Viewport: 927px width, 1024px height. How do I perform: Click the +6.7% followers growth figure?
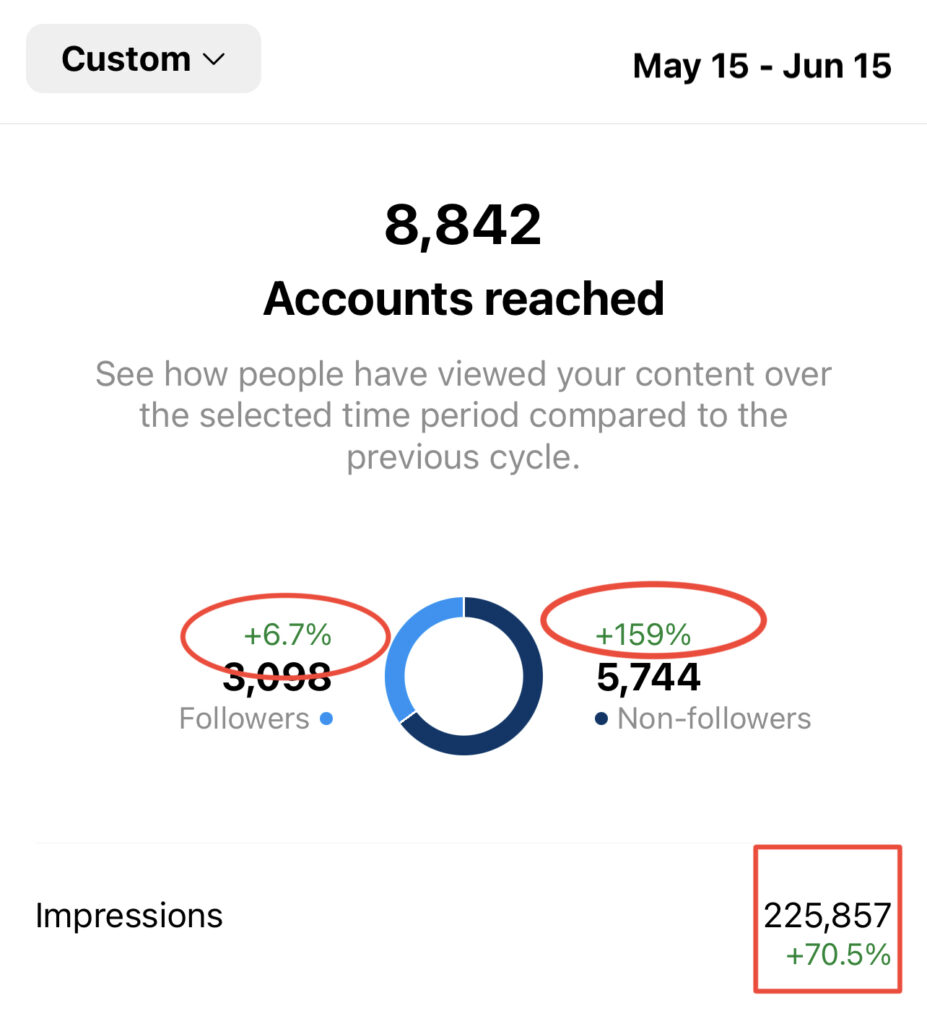[287, 635]
